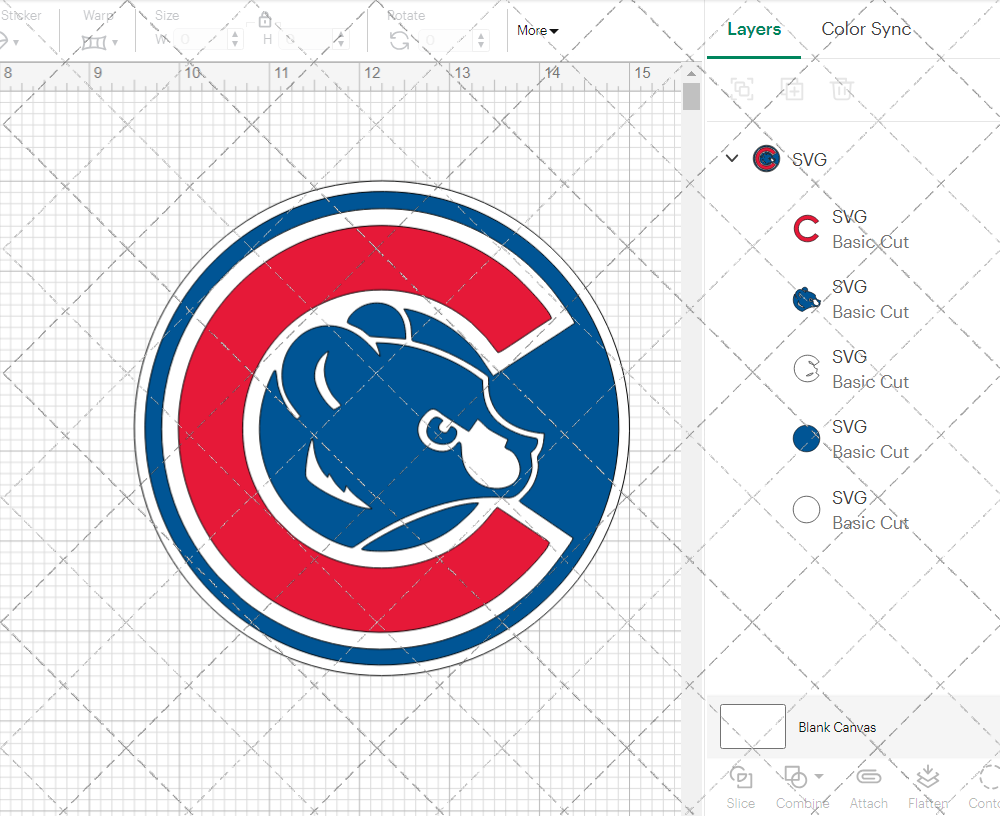Click the Blank Canvas swatch
Image resolution: width=1000 pixels, height=816 pixels.
pyautogui.click(x=753, y=726)
